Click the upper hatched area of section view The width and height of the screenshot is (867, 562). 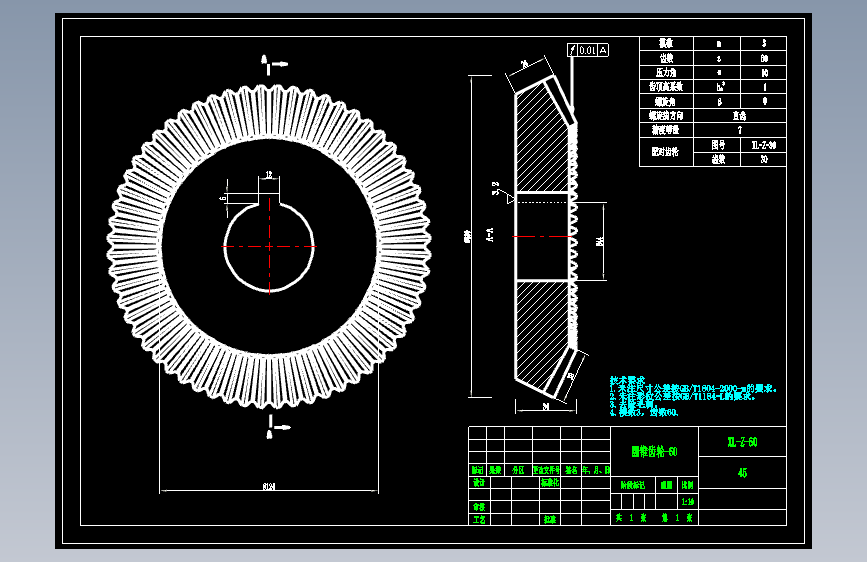pyautogui.click(x=541, y=143)
